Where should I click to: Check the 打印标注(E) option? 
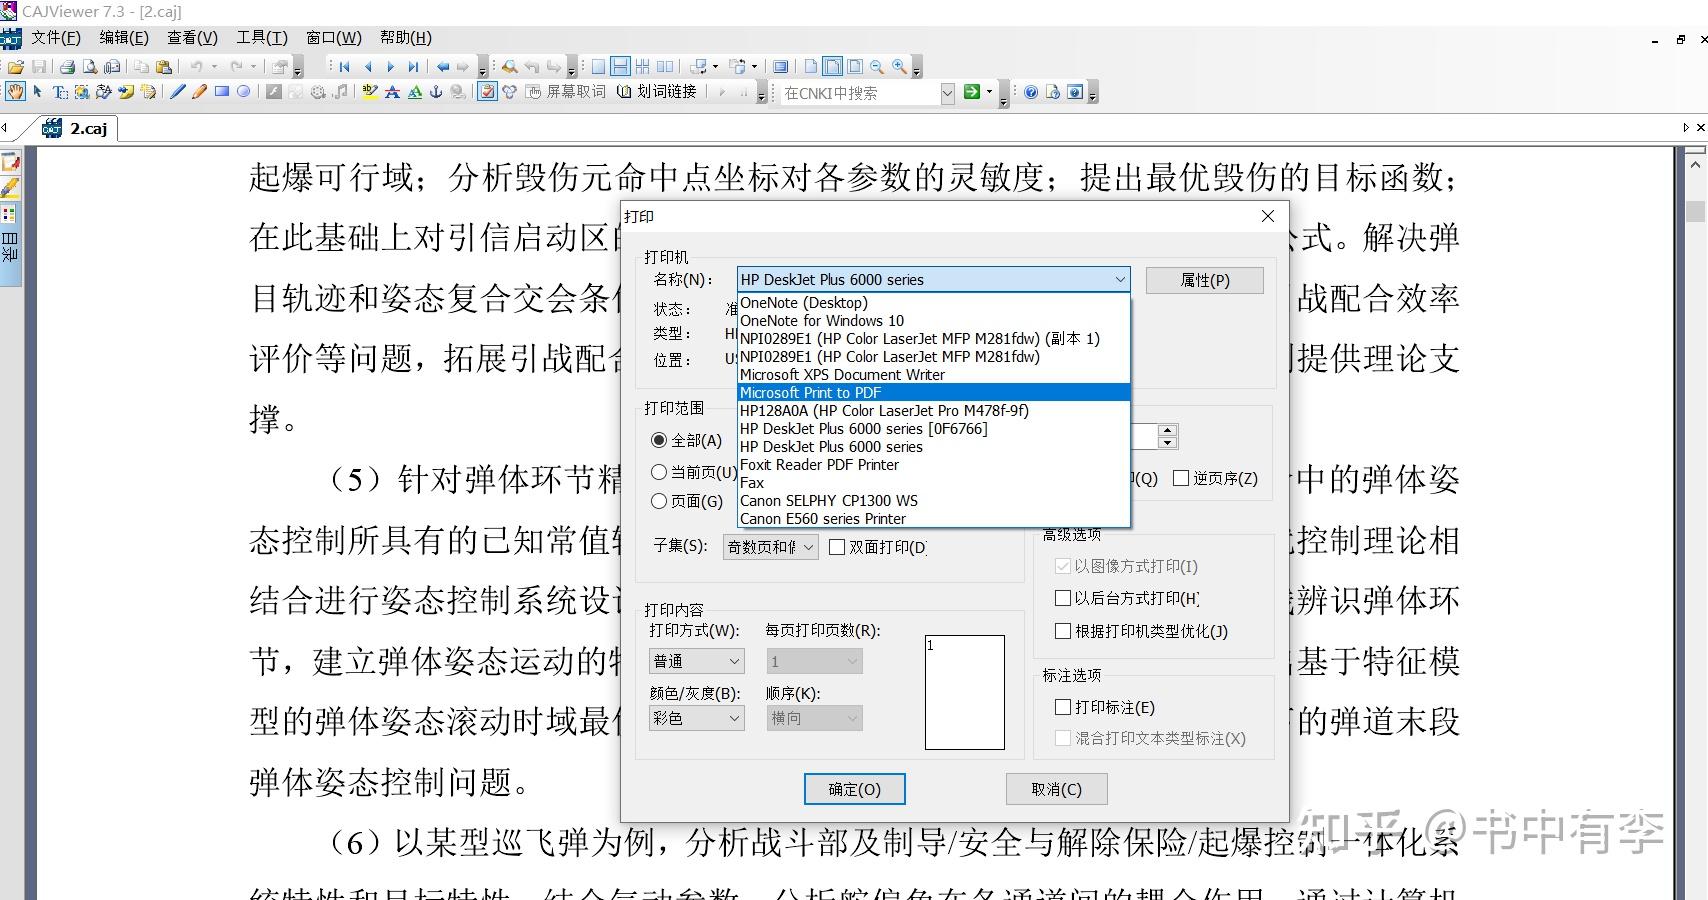click(1064, 707)
